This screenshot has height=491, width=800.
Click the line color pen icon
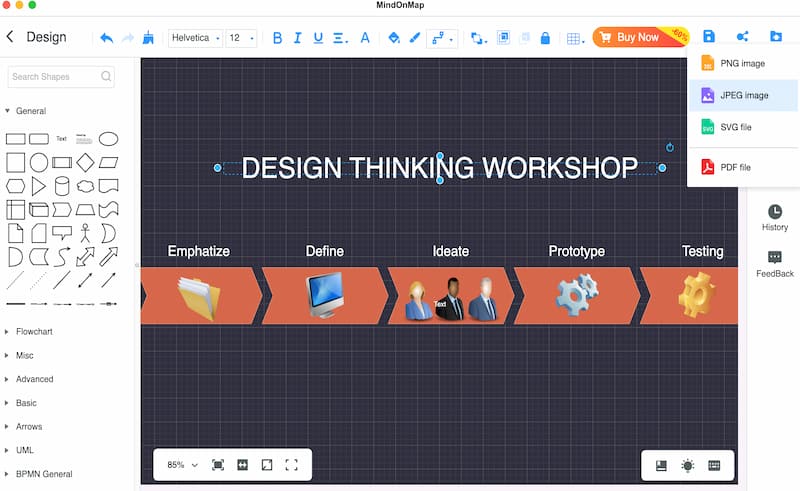click(415, 38)
